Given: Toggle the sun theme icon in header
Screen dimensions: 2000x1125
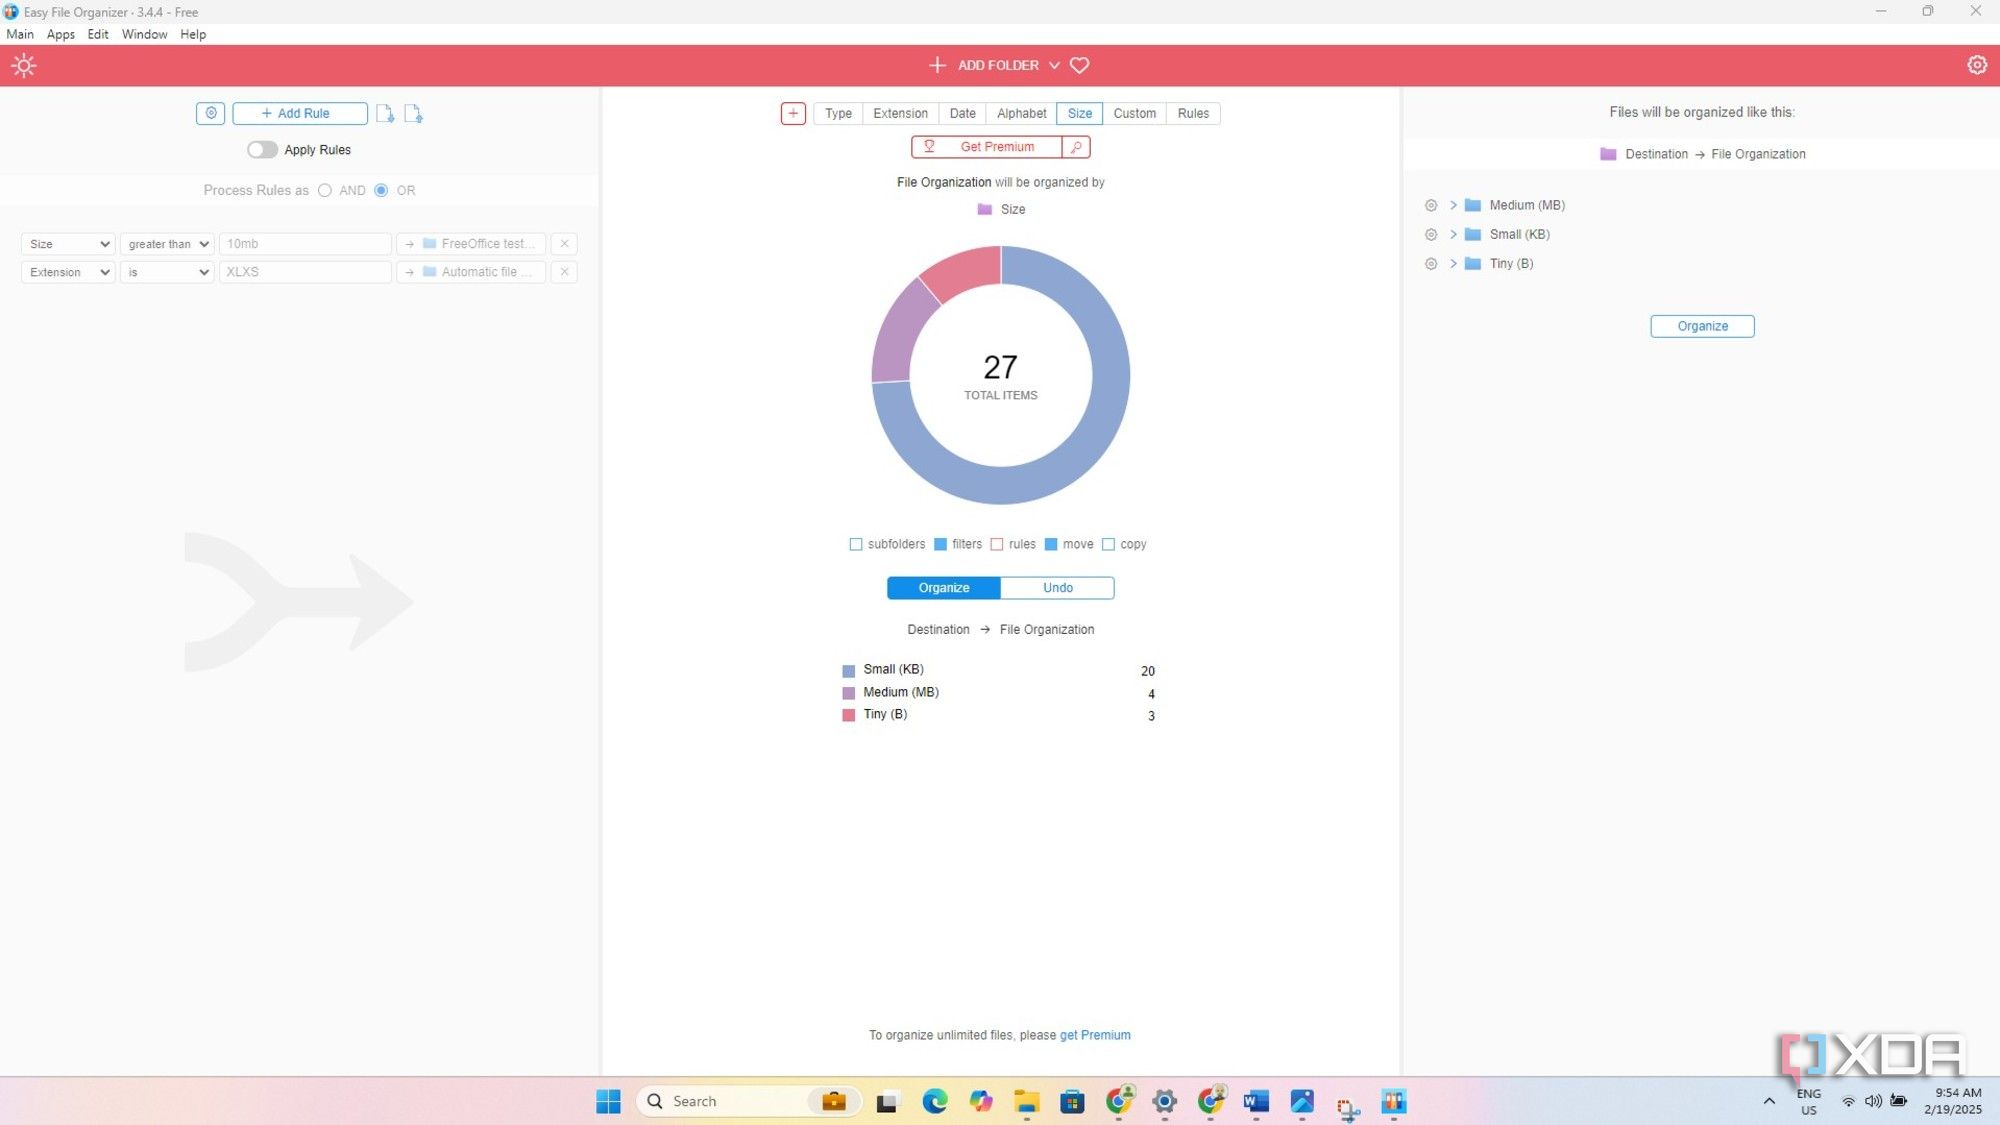Looking at the screenshot, I should [x=24, y=66].
